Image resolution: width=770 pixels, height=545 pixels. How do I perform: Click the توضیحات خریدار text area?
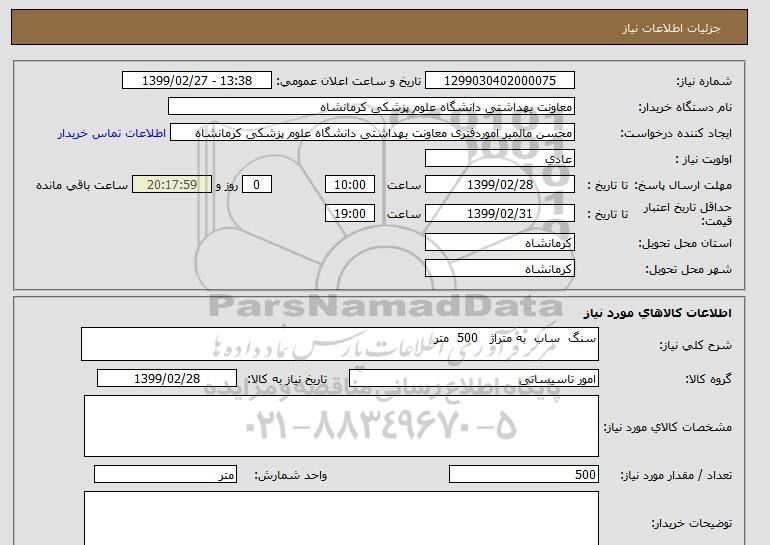pyautogui.click(x=341, y=518)
